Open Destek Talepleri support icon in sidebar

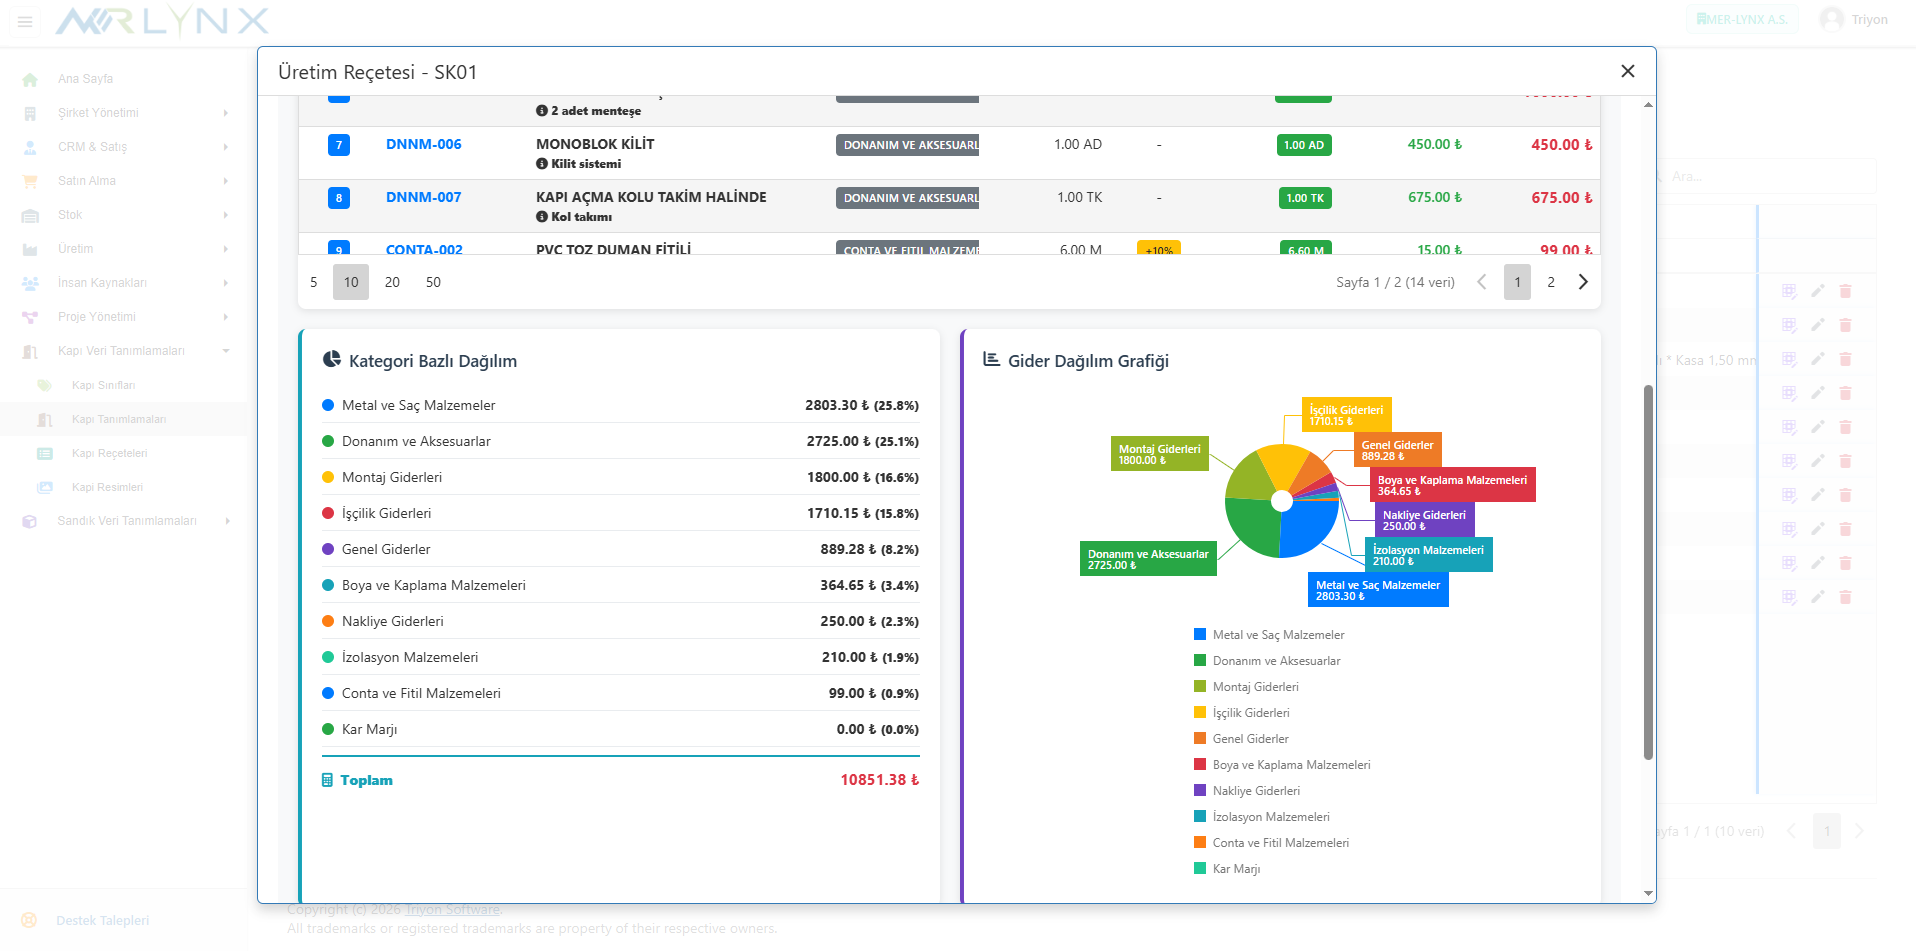point(29,920)
